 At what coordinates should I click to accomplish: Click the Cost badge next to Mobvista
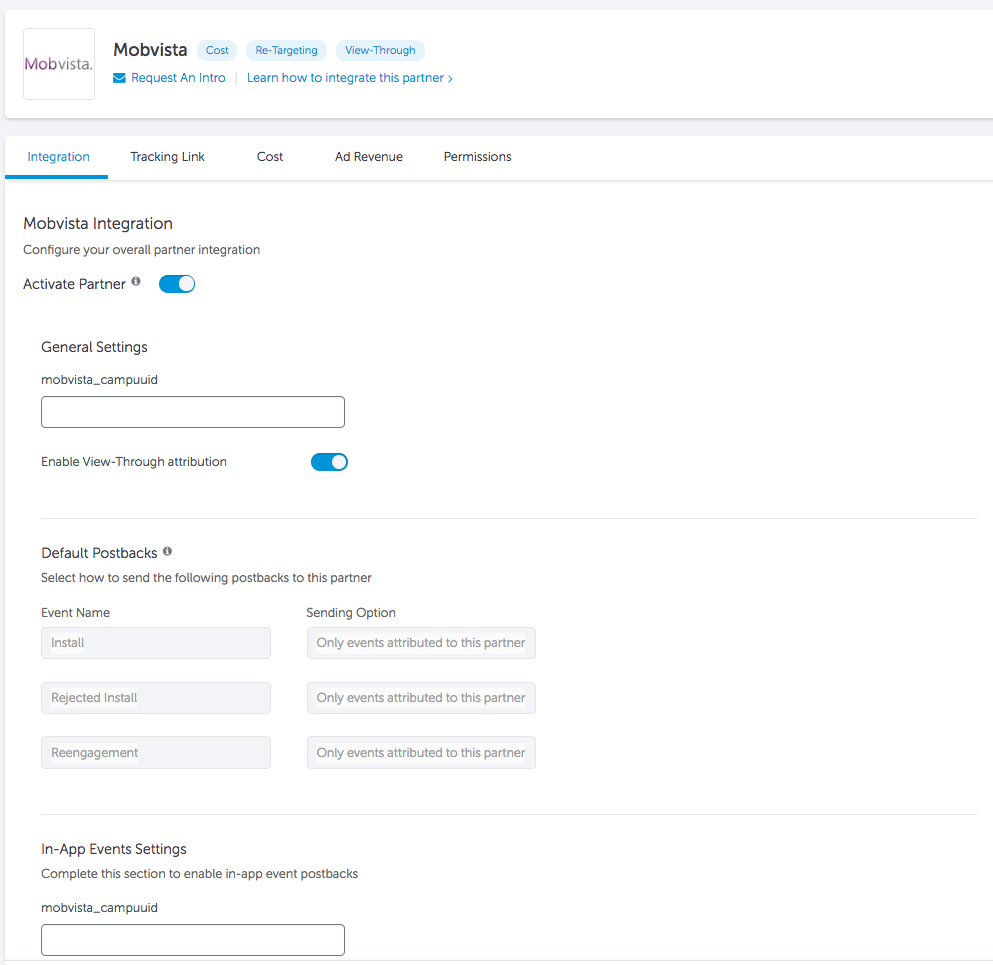coord(217,50)
